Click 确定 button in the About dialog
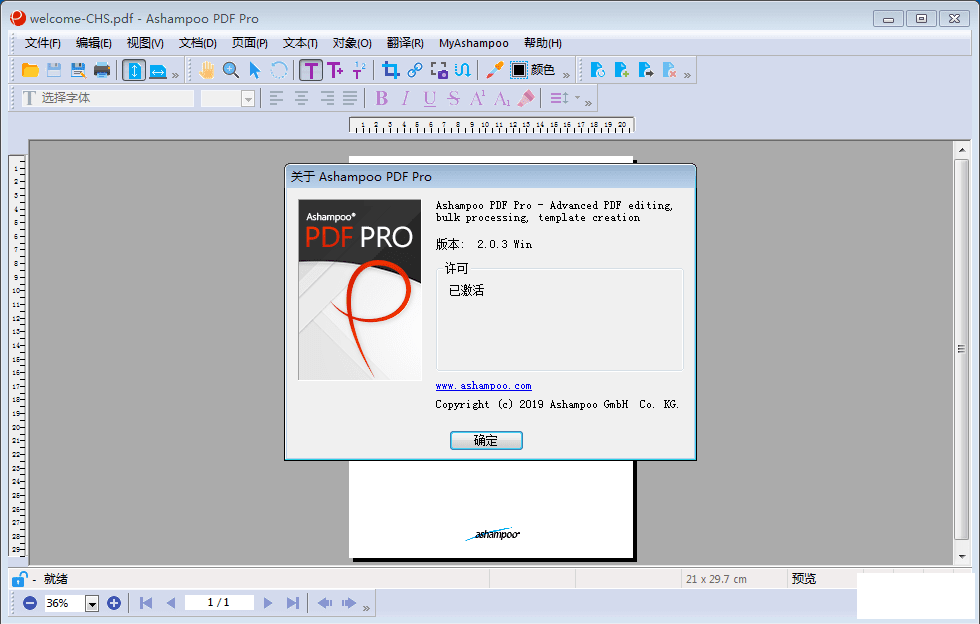Screen dimensions: 980x624 pos(486,441)
